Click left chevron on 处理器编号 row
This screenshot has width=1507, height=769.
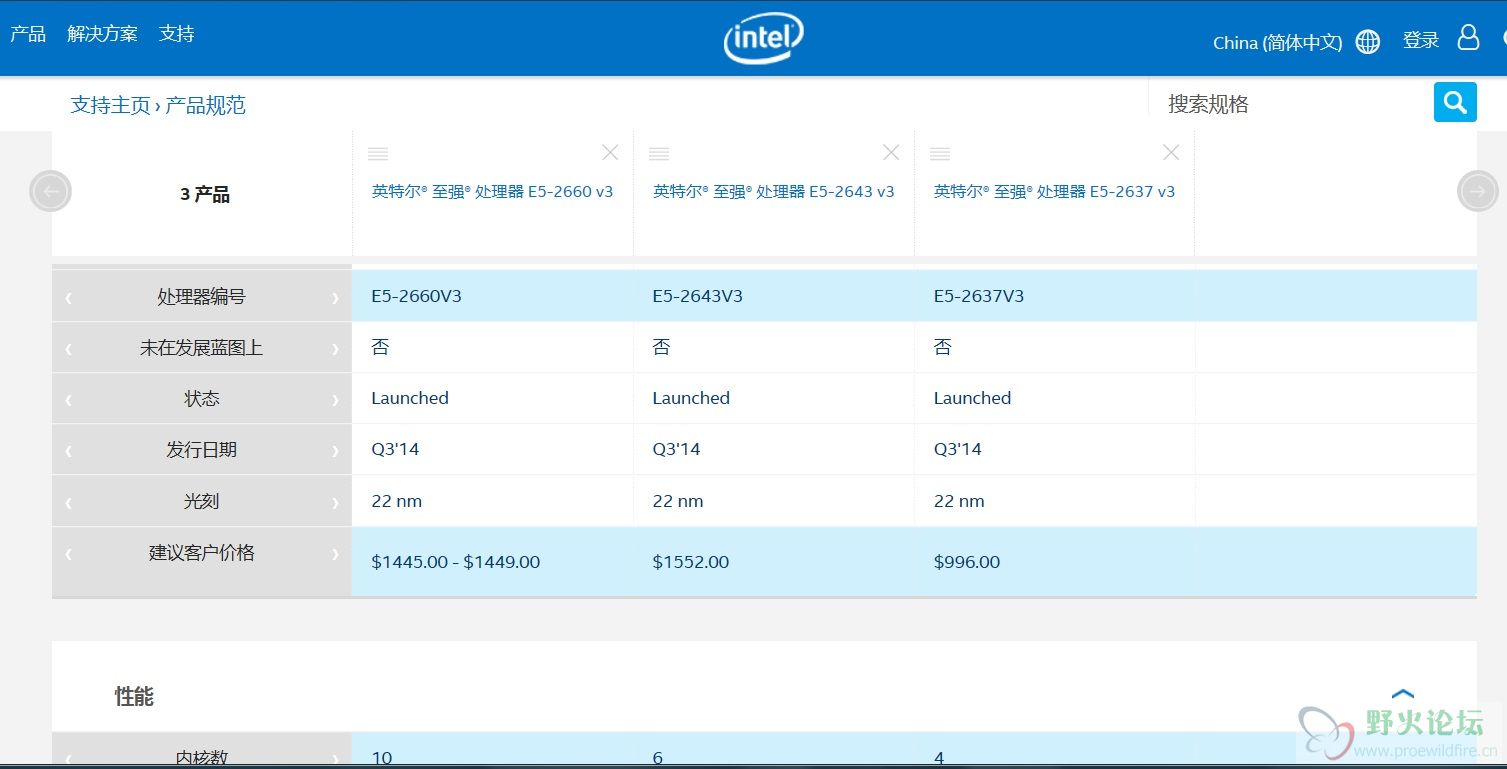68,297
